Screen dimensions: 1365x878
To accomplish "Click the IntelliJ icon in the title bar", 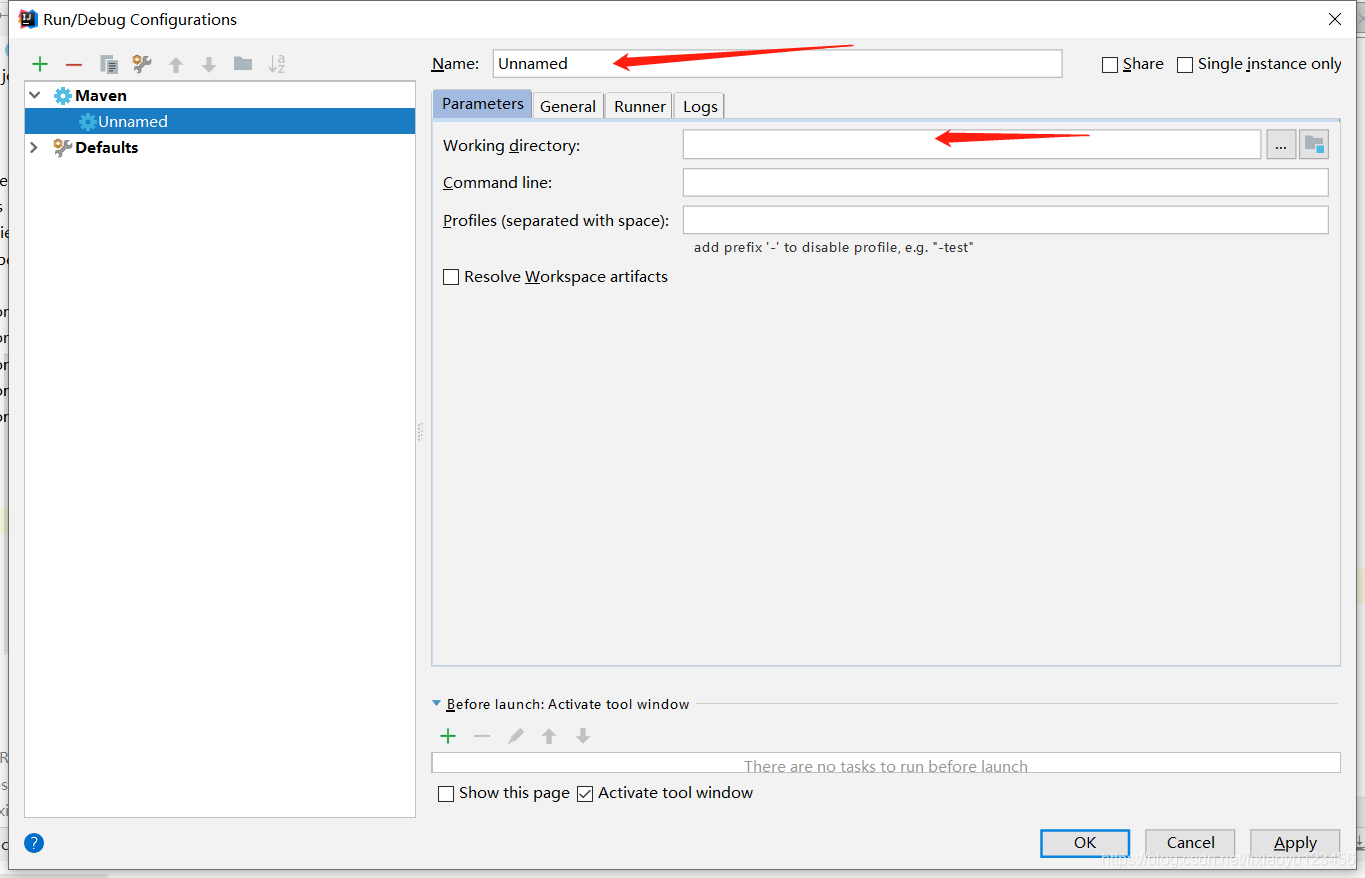I will pos(29,19).
